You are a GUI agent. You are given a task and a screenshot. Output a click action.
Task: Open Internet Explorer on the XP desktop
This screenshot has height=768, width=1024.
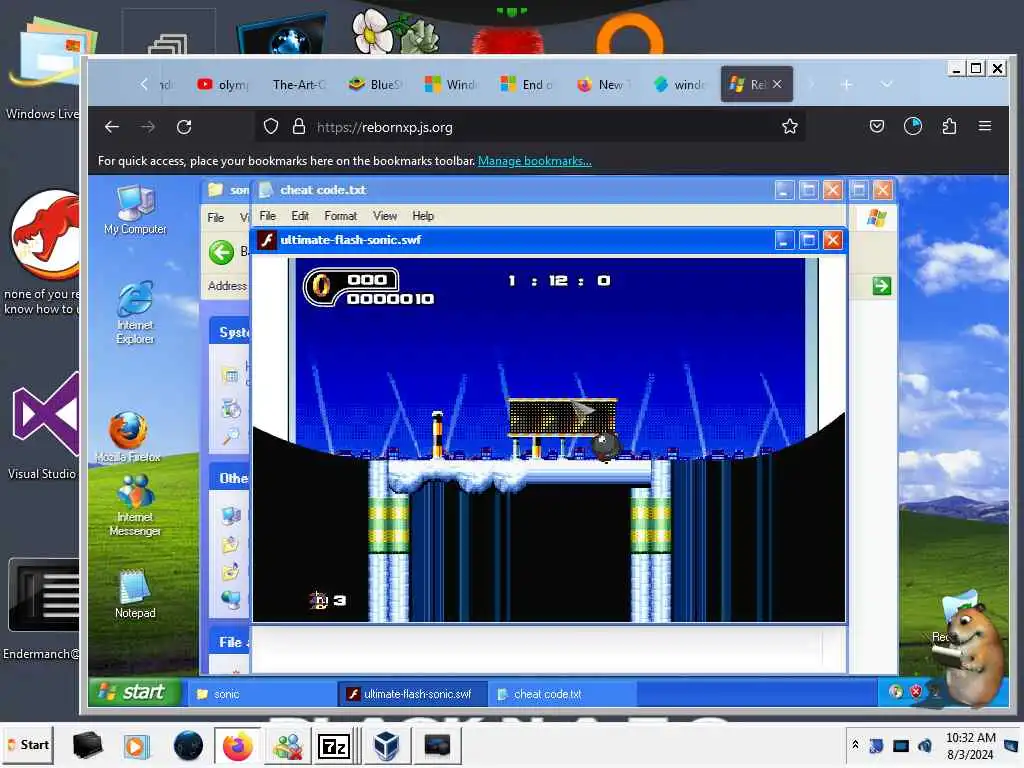point(135,312)
